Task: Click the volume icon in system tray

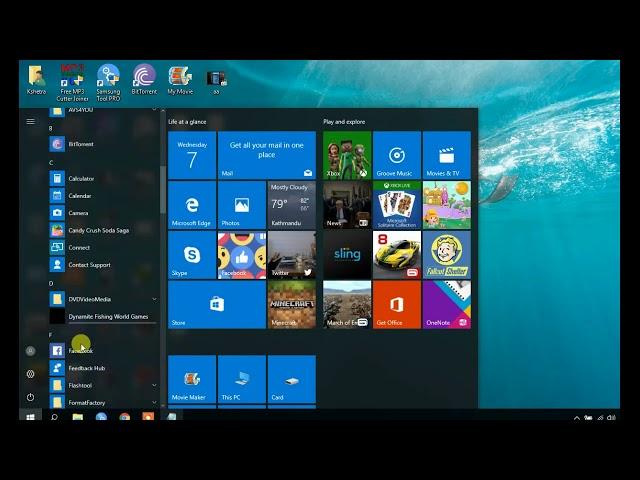Action: pos(611,418)
